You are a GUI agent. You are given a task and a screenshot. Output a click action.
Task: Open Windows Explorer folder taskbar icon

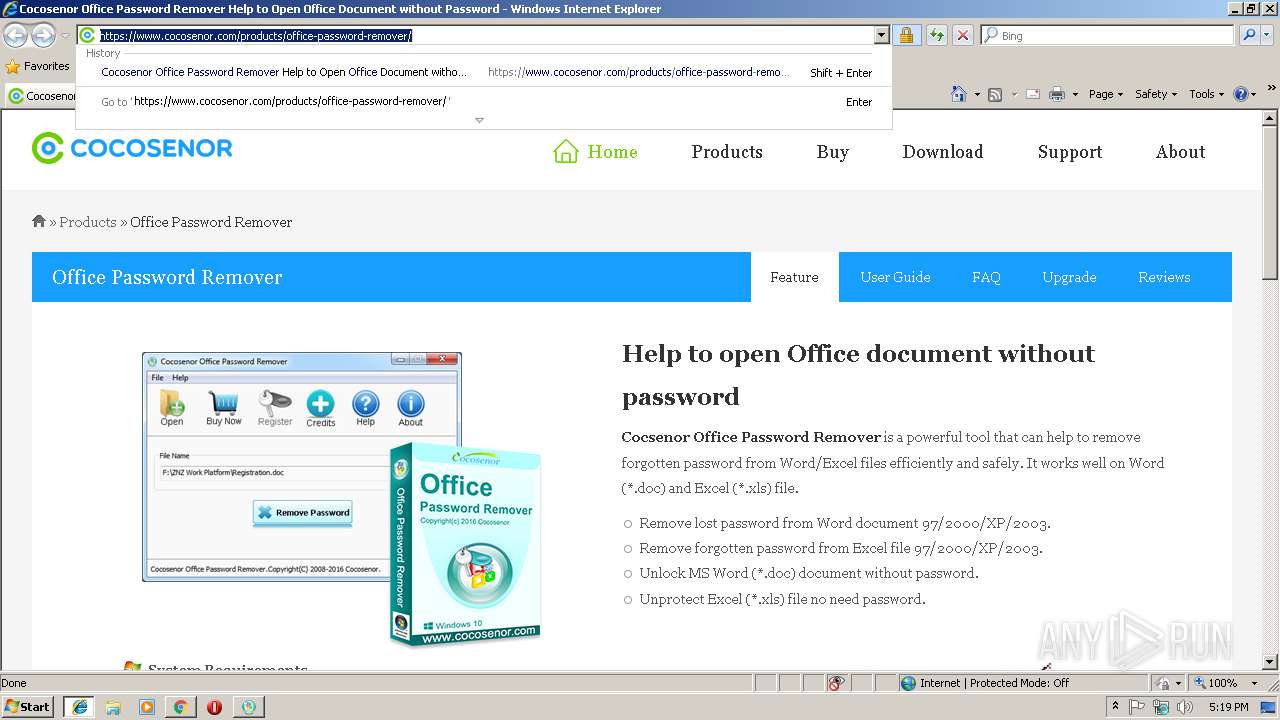tap(113, 707)
